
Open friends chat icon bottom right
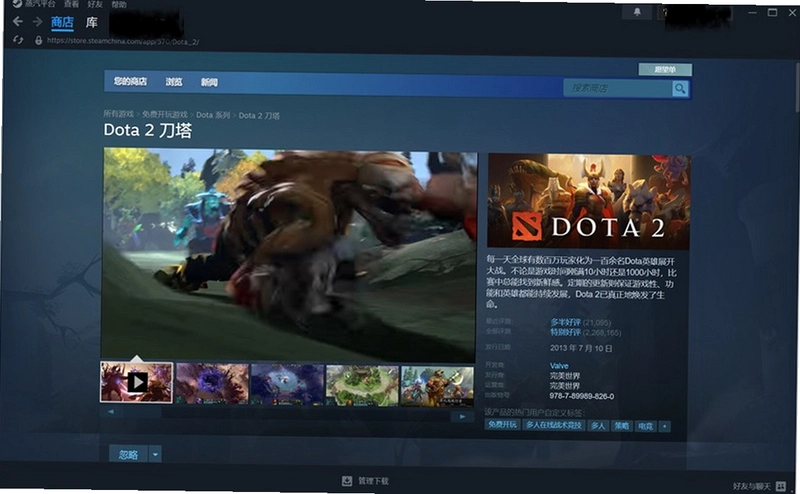781,486
